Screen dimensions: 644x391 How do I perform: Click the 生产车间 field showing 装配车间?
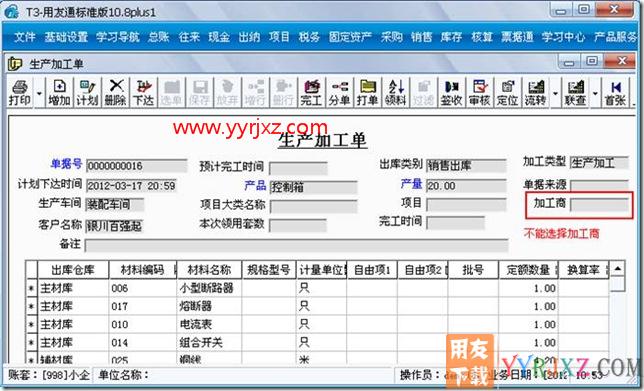pyautogui.click(x=115, y=205)
